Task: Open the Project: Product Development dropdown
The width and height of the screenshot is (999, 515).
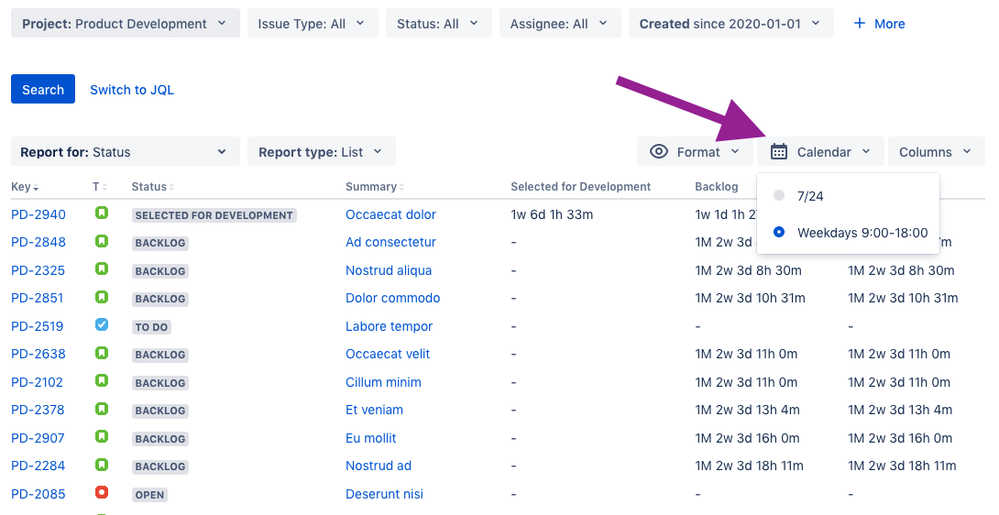Action: click(125, 24)
